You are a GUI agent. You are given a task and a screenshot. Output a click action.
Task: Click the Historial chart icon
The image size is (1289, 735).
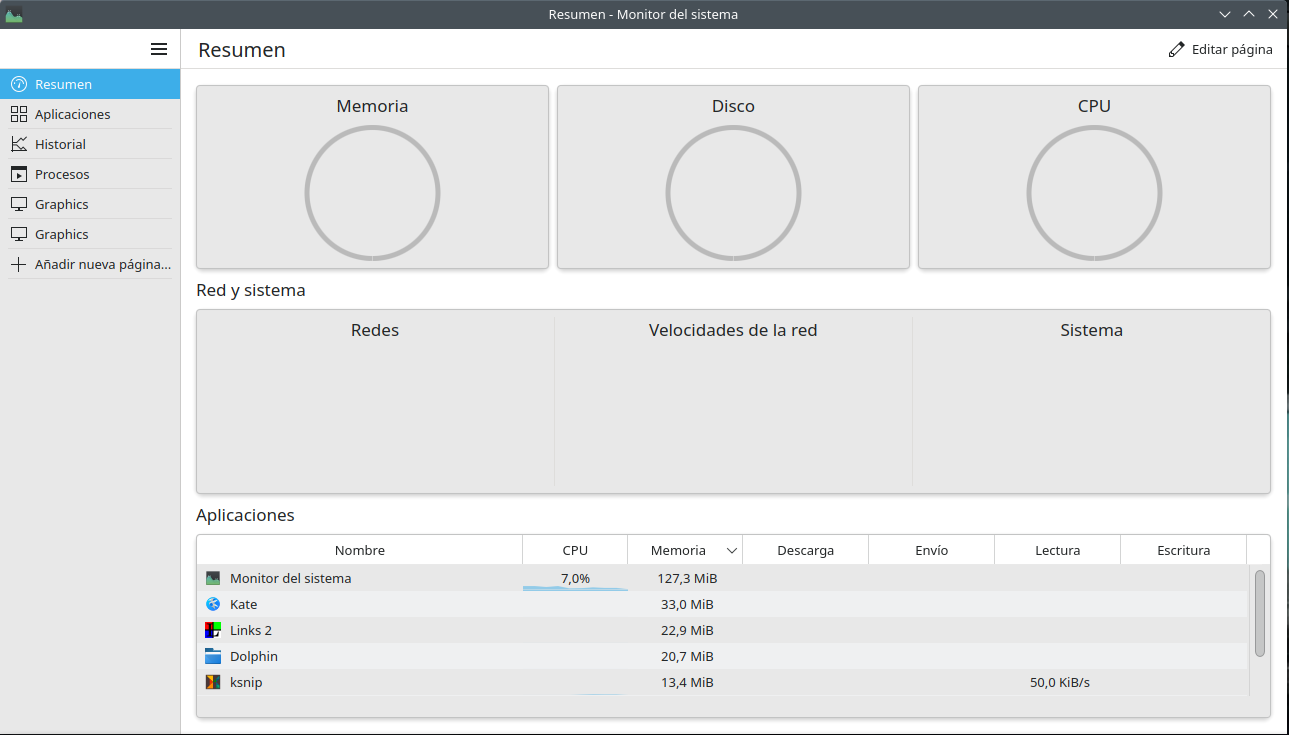coord(19,144)
